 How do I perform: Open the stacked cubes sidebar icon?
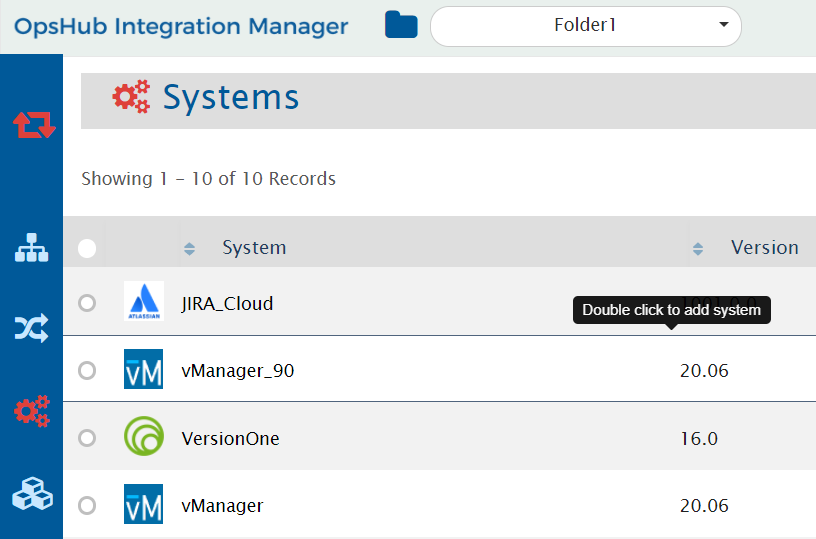point(31,494)
